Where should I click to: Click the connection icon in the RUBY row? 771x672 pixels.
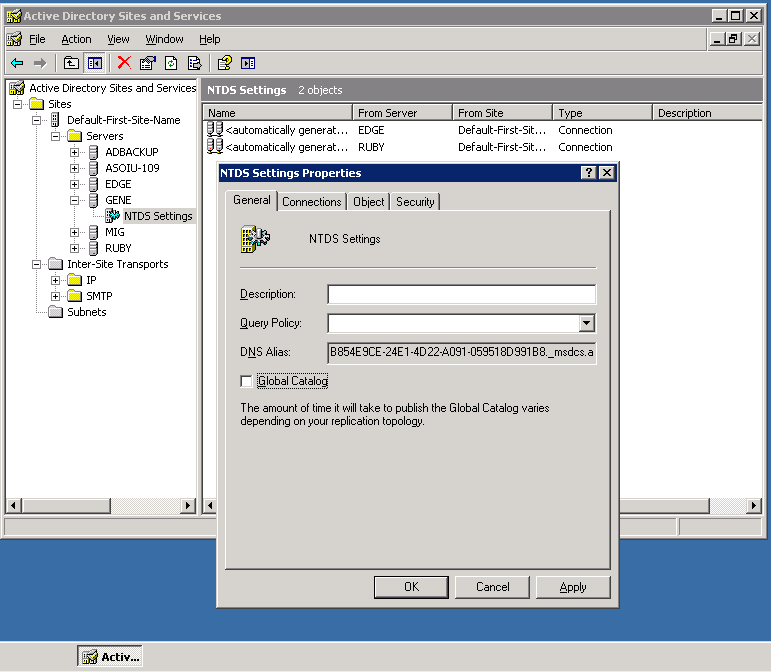215,146
